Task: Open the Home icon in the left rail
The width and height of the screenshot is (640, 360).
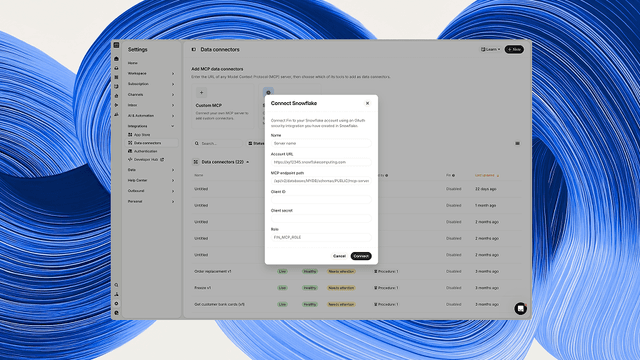Action: click(116, 59)
